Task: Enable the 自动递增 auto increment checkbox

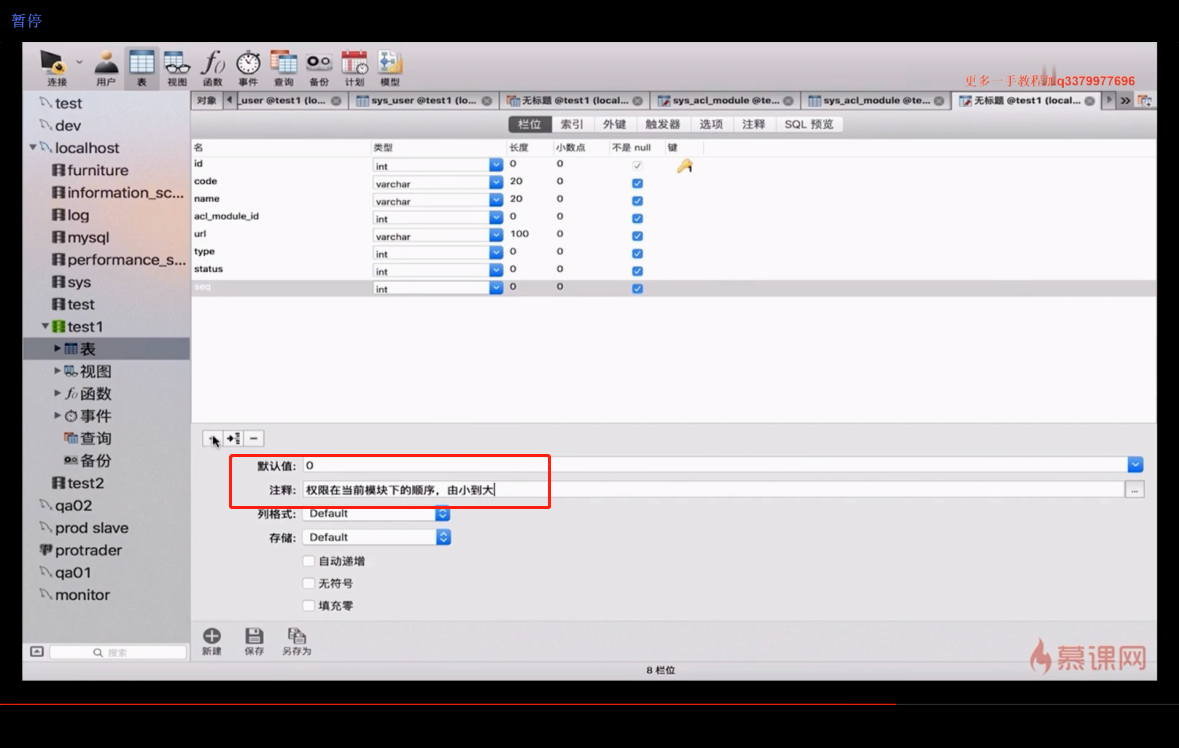Action: (x=308, y=561)
